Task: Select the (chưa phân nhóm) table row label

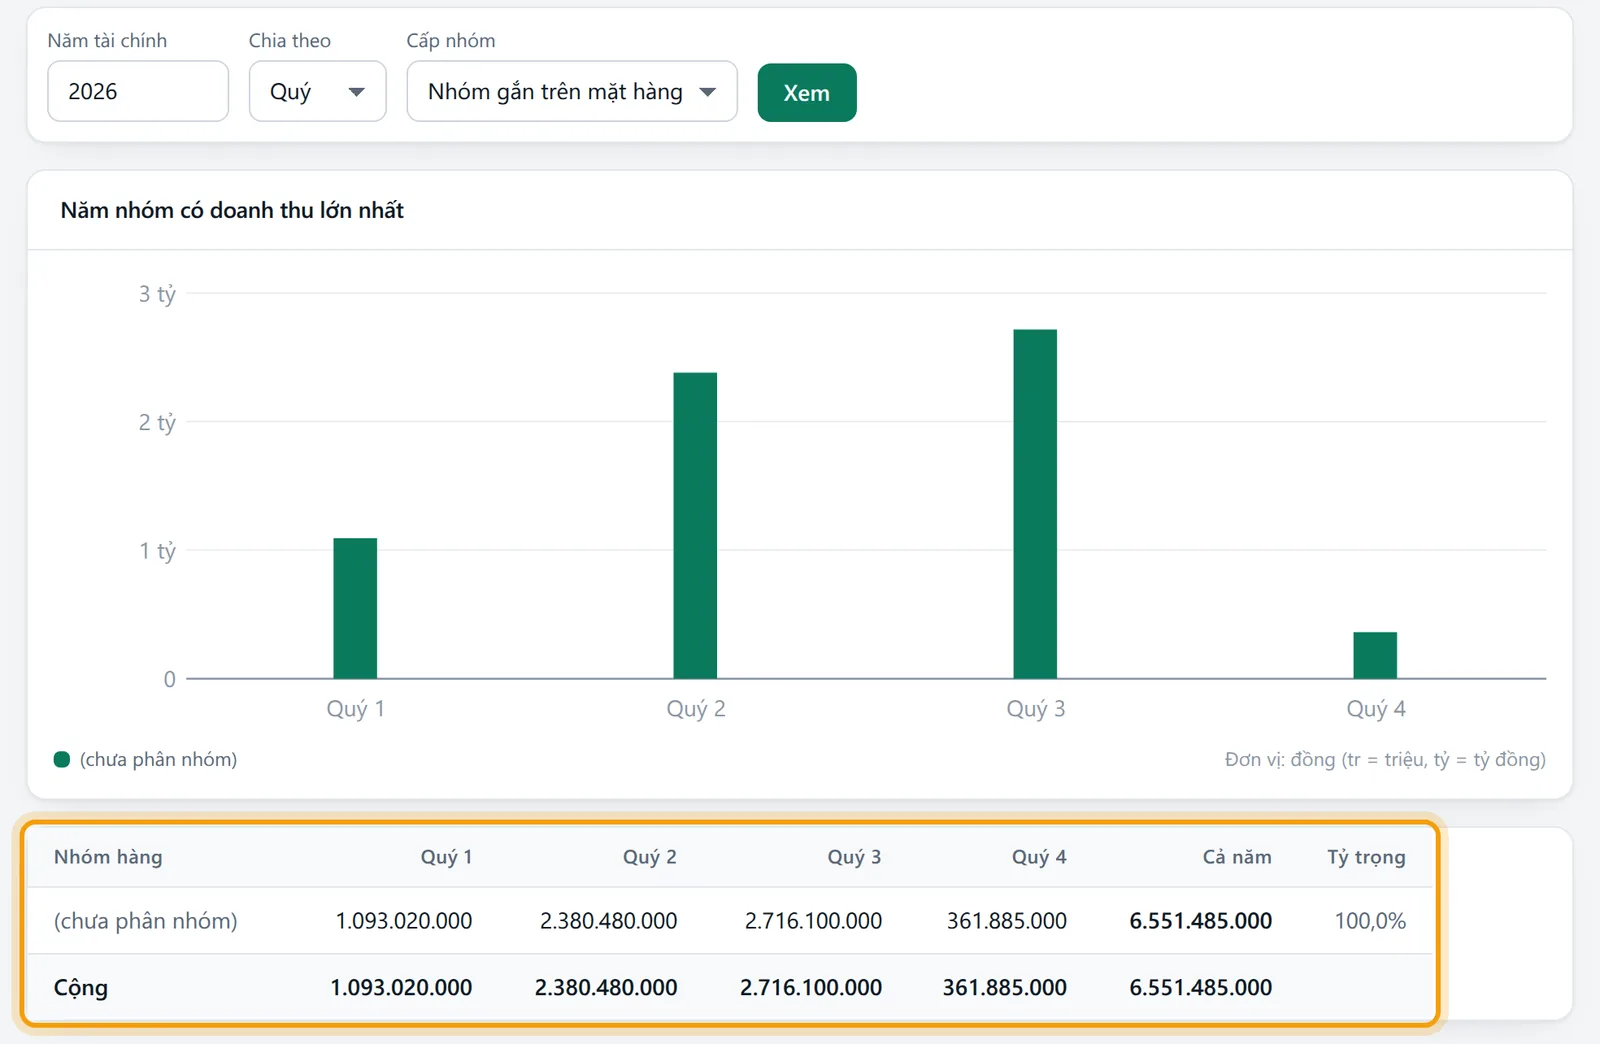Action: (x=146, y=921)
